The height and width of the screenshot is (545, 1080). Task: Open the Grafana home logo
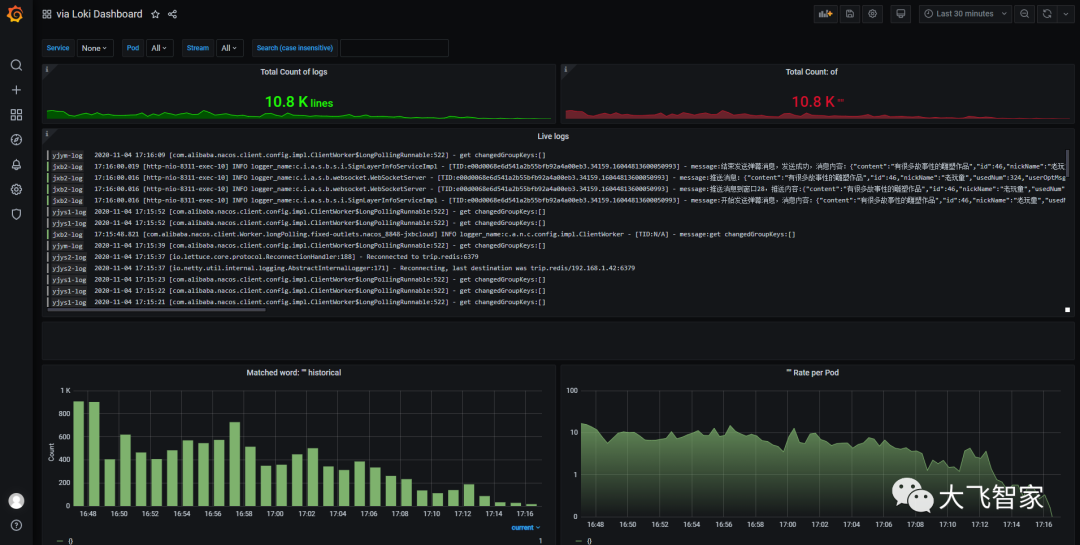coord(15,14)
